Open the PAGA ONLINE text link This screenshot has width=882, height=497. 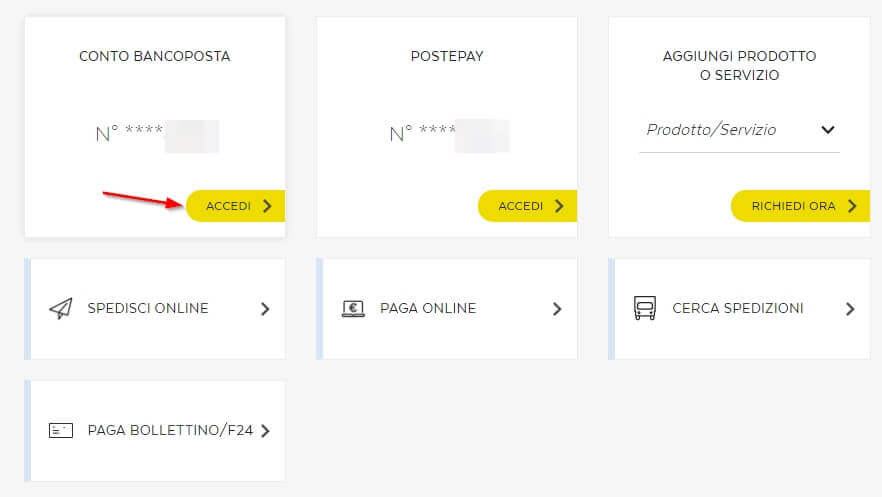pos(428,308)
